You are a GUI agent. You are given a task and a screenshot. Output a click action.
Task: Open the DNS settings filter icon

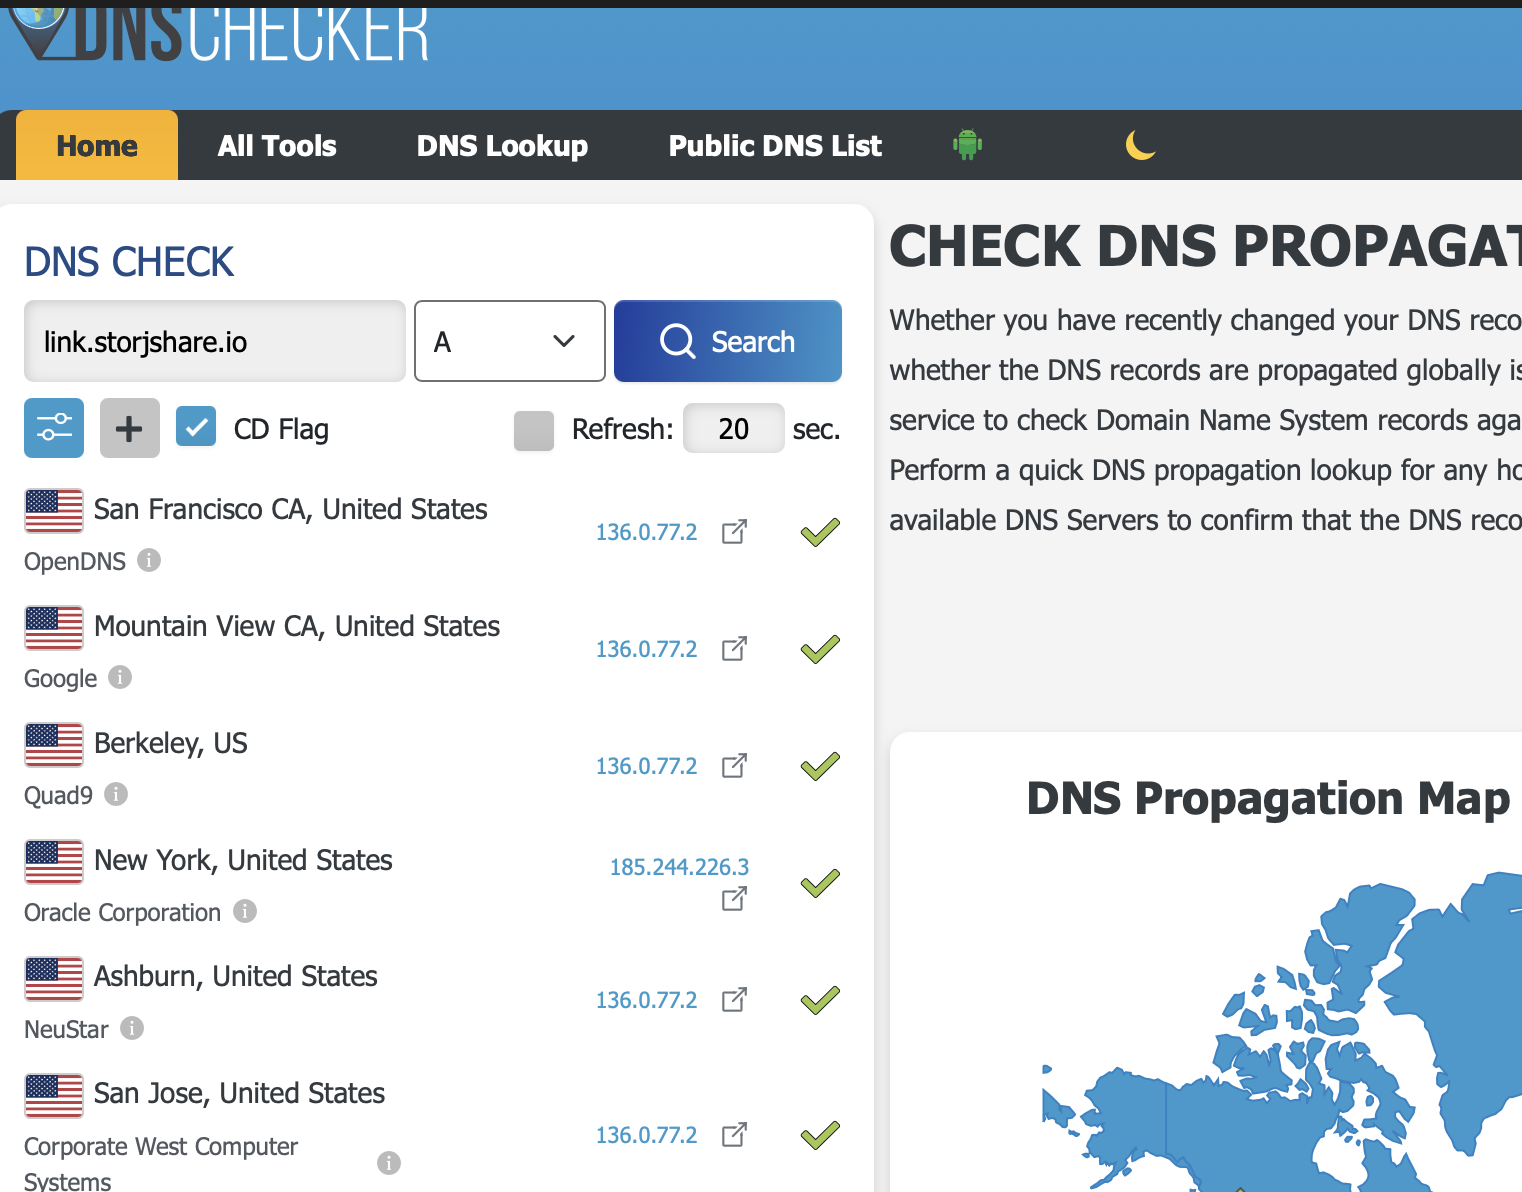[x=54, y=428]
